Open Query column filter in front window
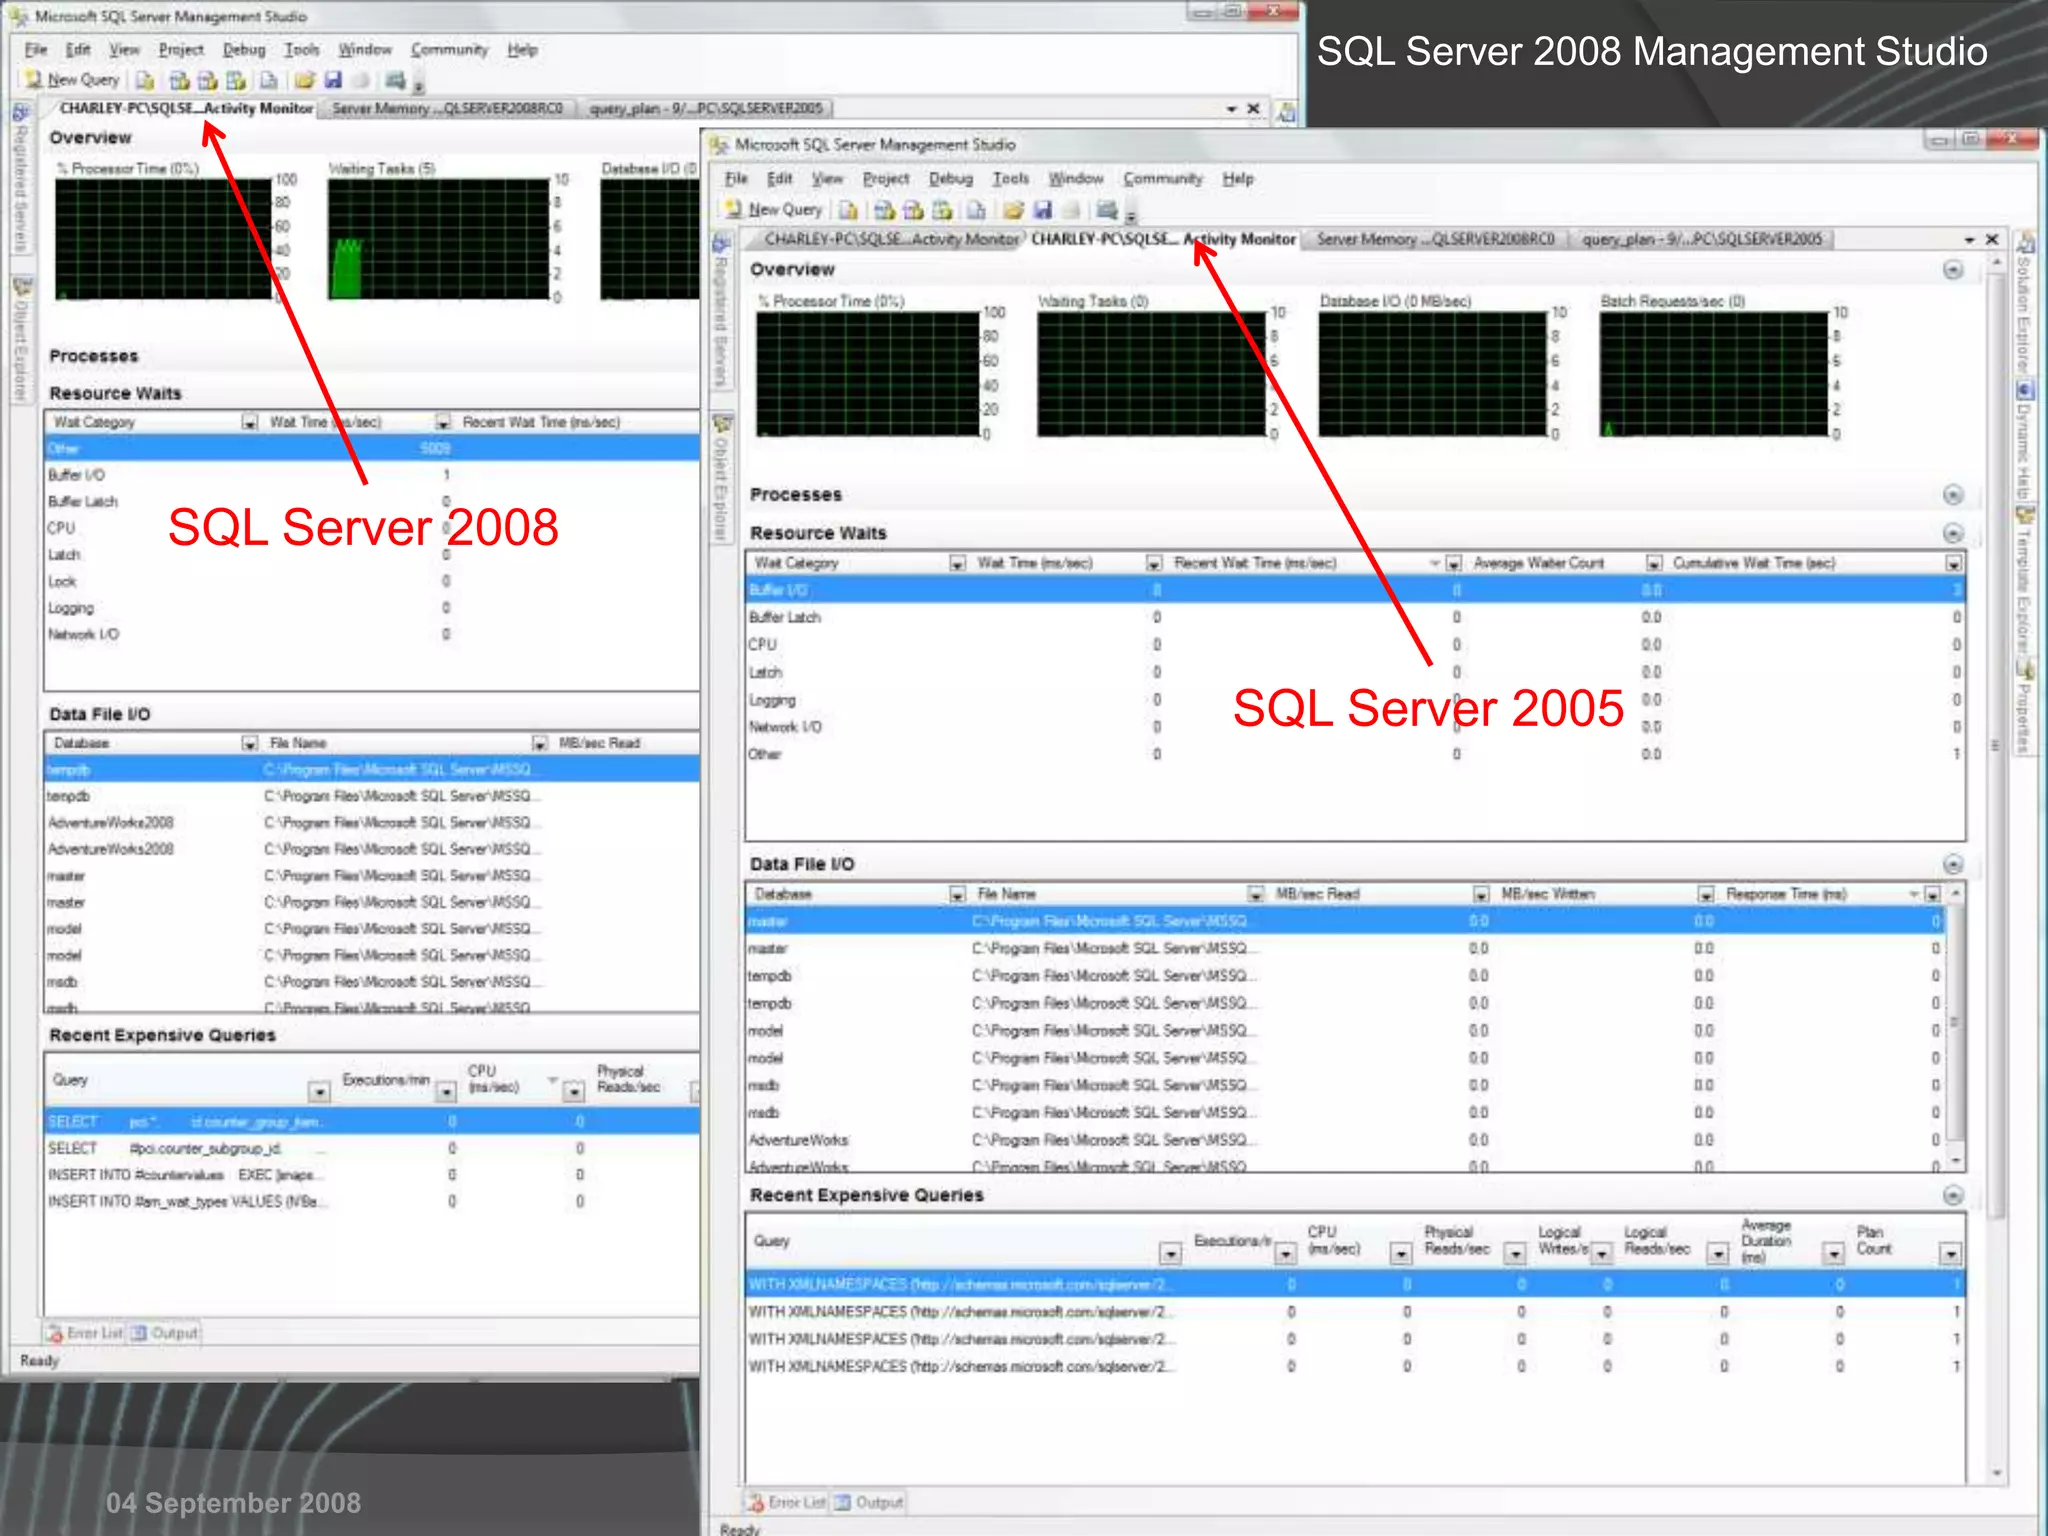 point(1170,1253)
